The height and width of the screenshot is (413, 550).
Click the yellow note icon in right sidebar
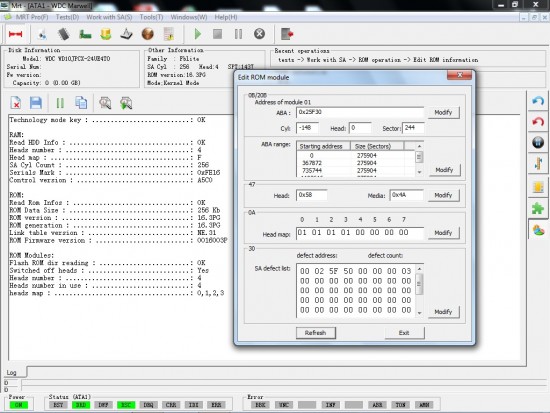click(x=538, y=187)
